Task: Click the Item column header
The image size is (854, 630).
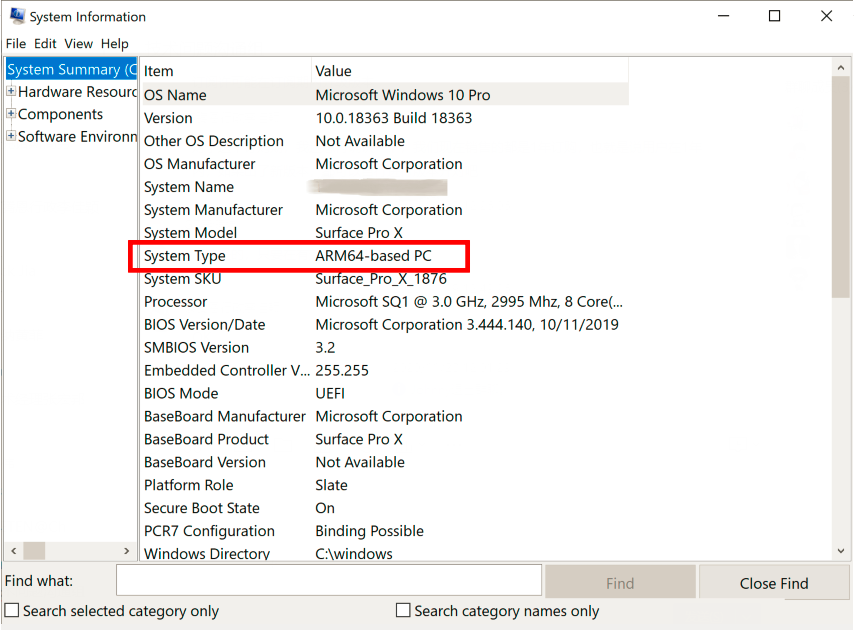Action: (x=225, y=71)
